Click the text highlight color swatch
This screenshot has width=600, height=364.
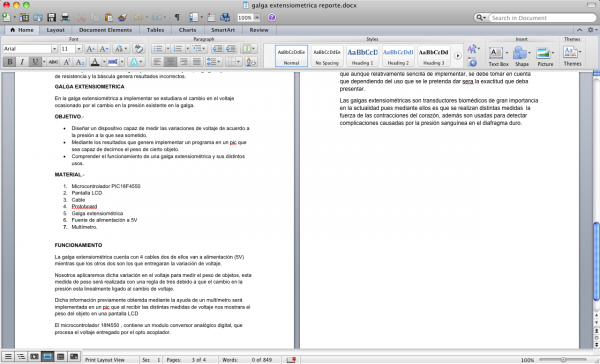click(x=112, y=62)
